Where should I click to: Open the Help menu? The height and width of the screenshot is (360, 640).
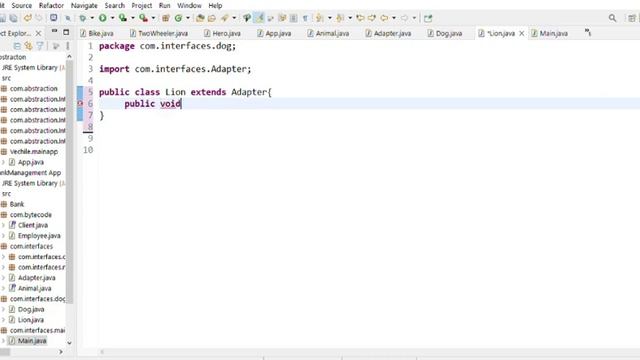215,6
